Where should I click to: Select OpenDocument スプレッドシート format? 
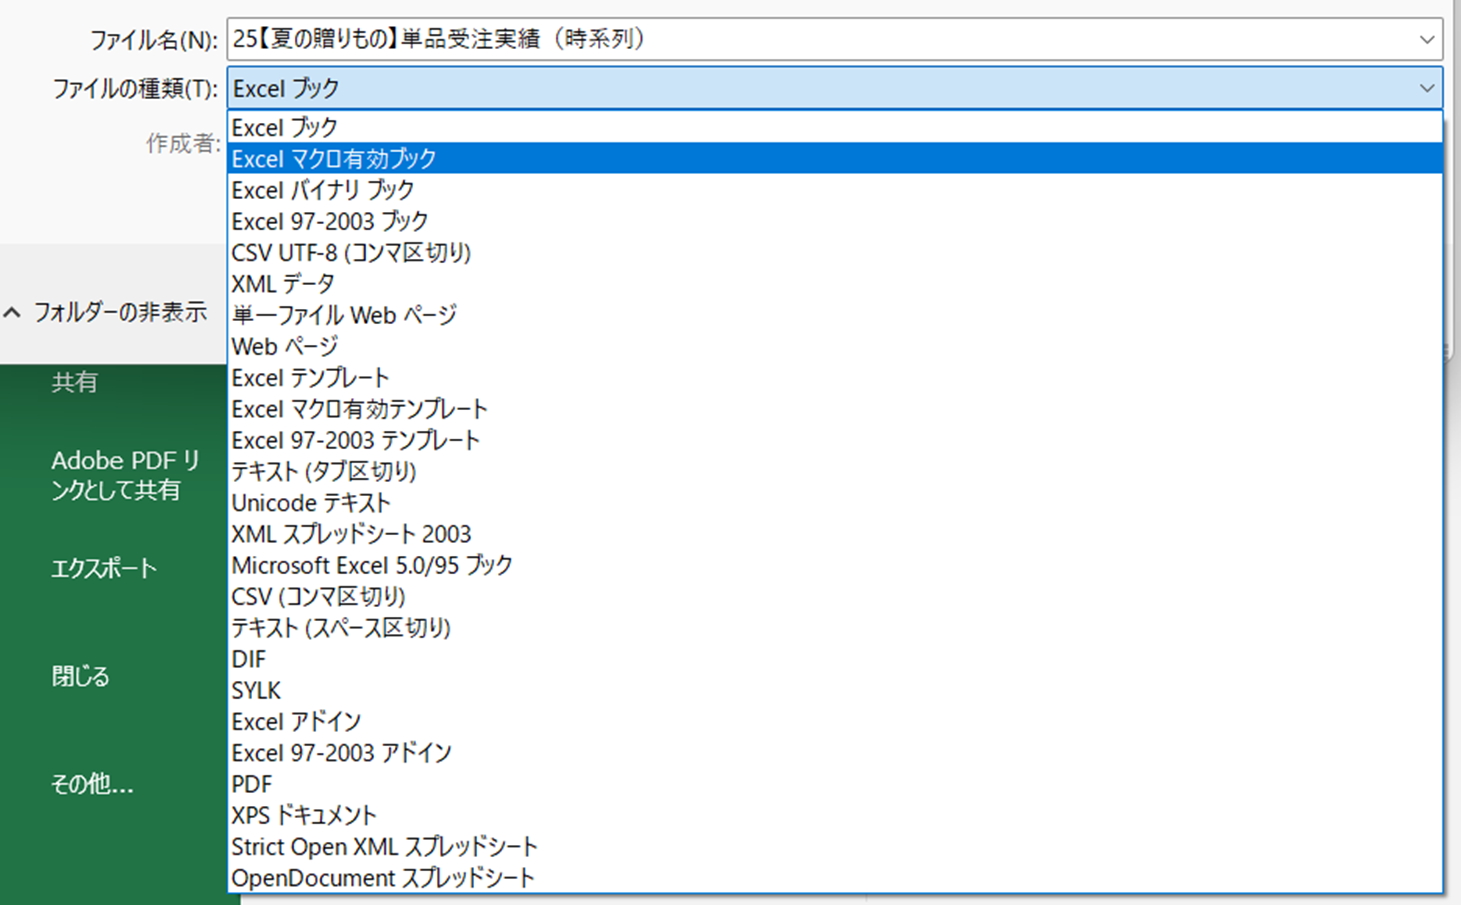click(x=835, y=878)
